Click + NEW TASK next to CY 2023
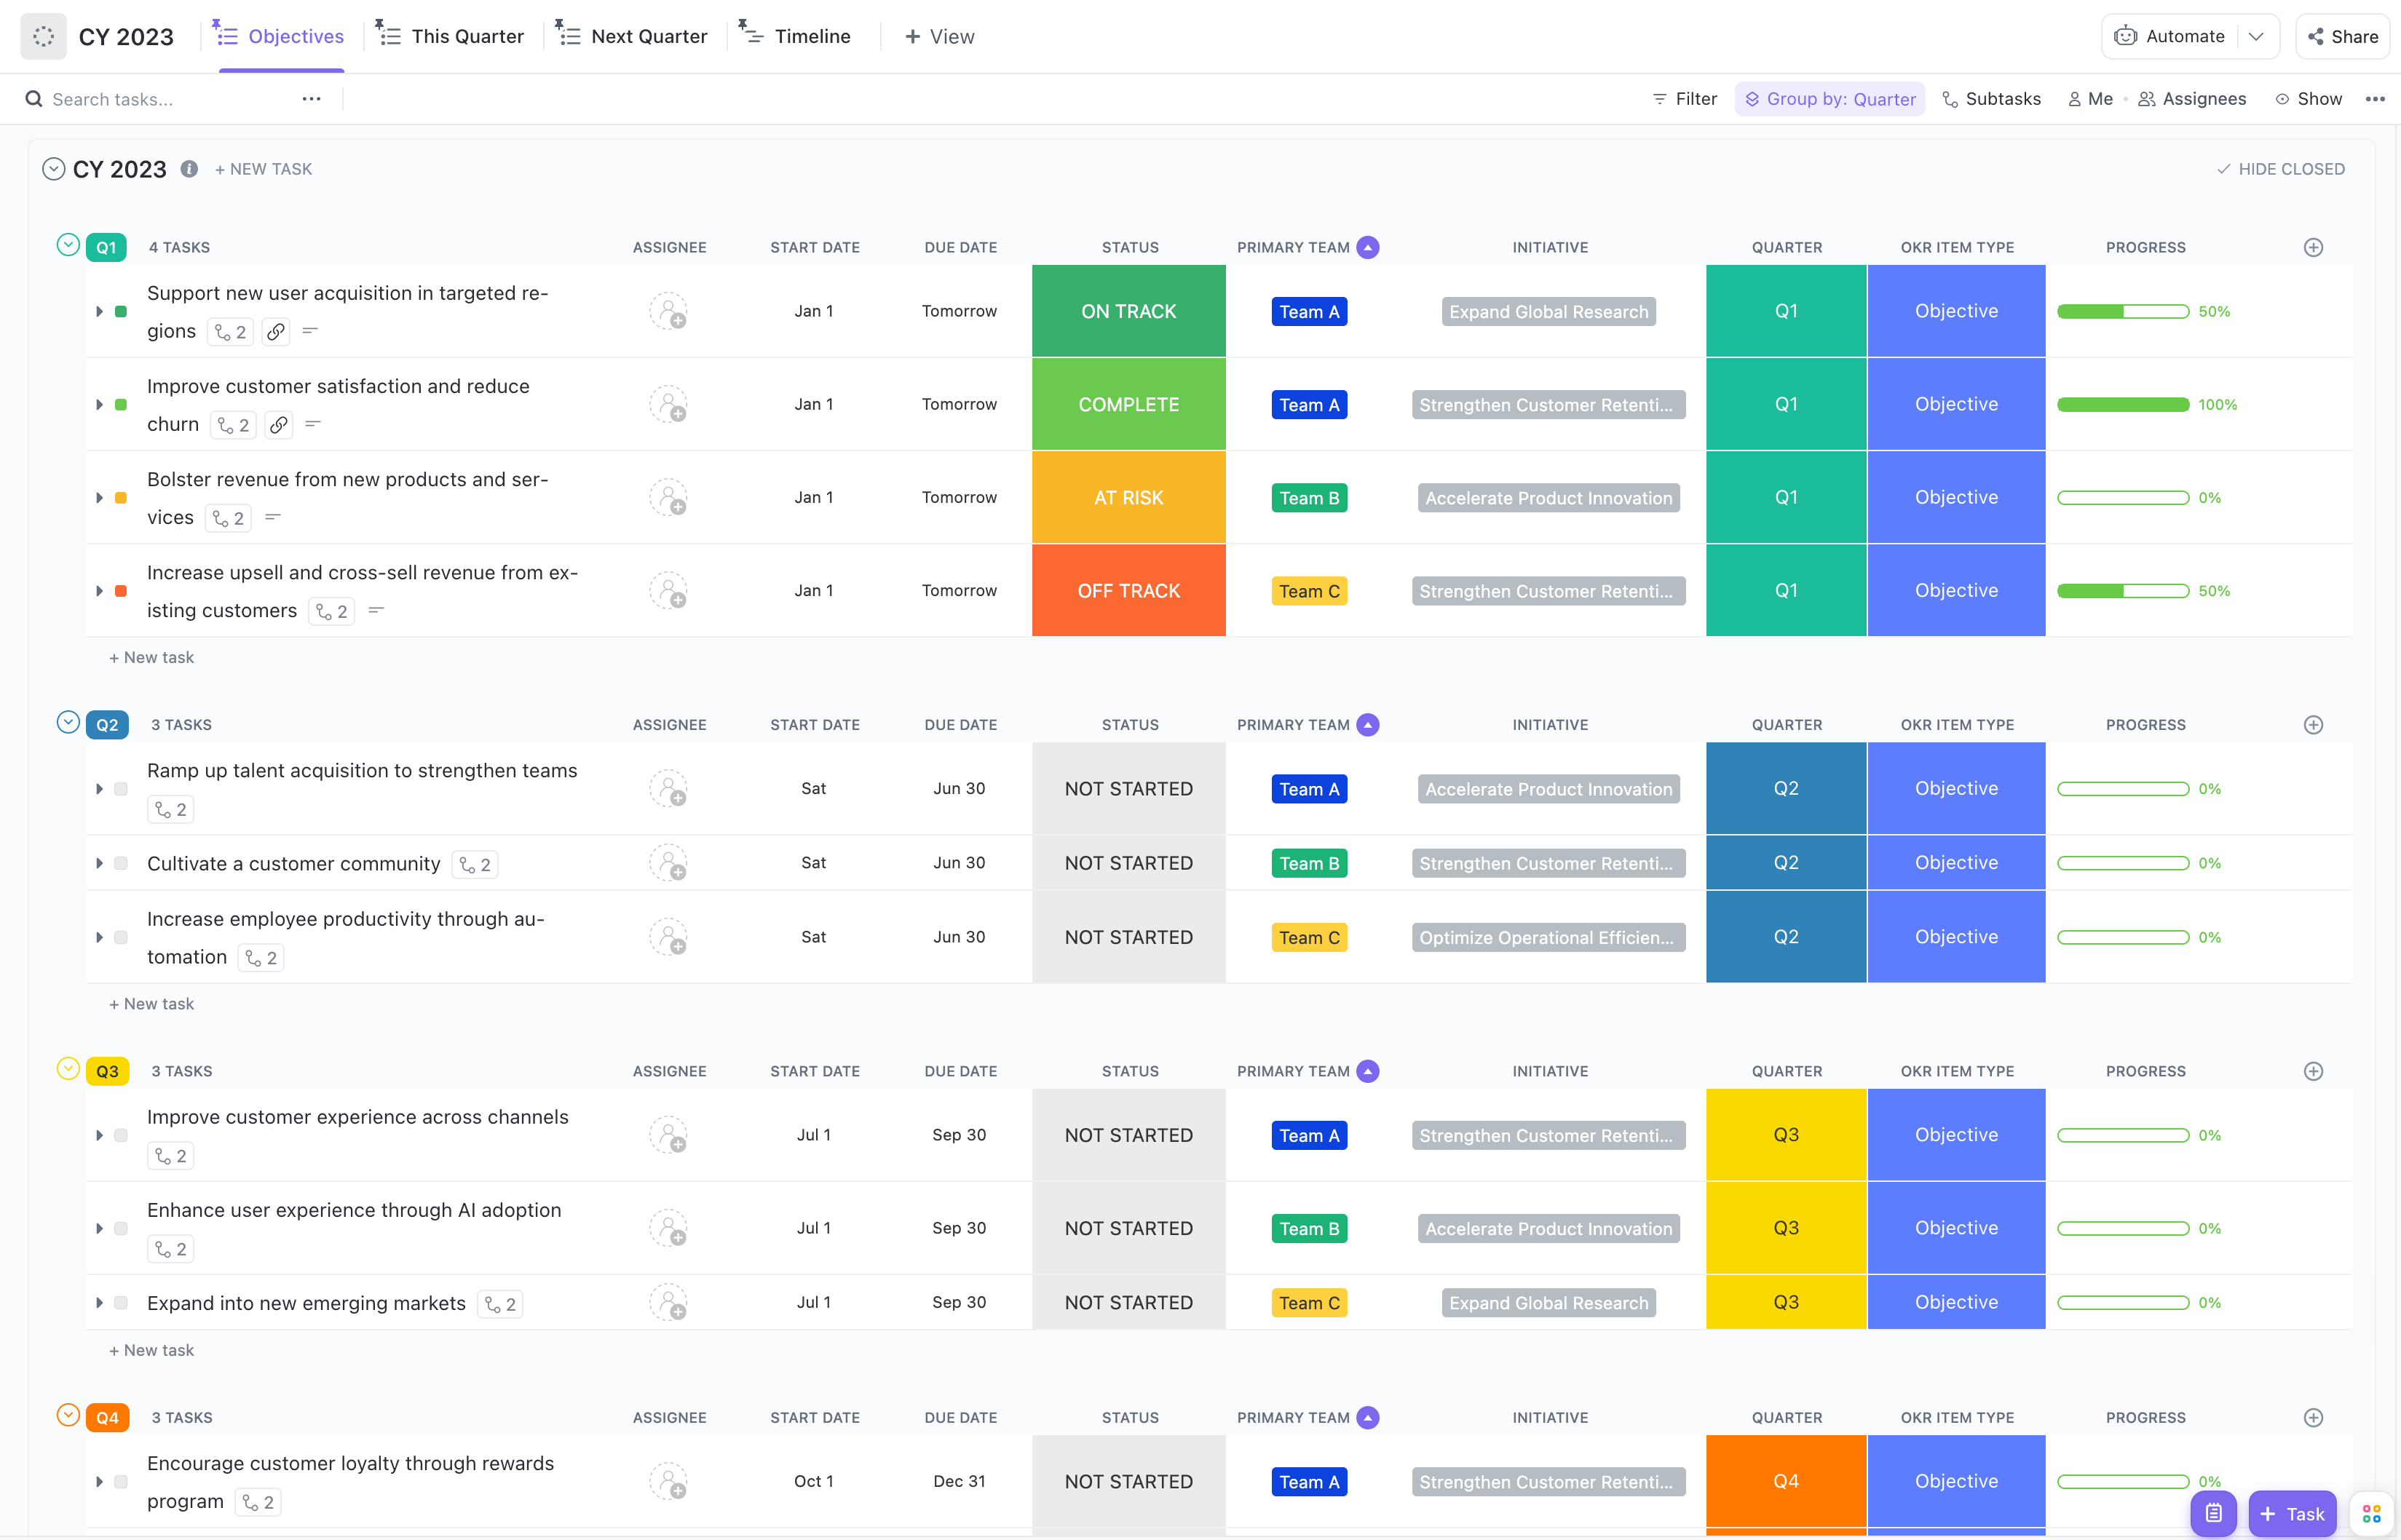The width and height of the screenshot is (2401, 1540). [263, 168]
